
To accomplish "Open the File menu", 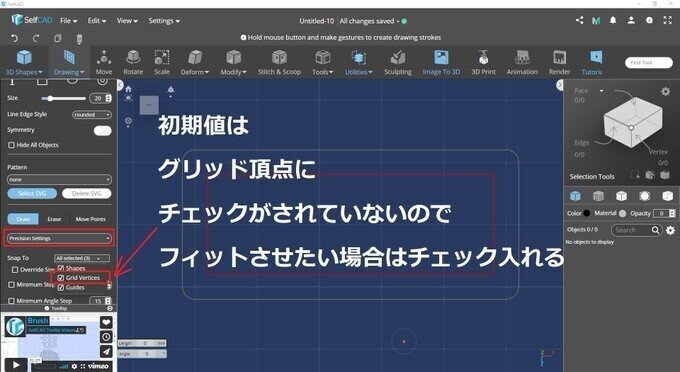I will click(69, 21).
